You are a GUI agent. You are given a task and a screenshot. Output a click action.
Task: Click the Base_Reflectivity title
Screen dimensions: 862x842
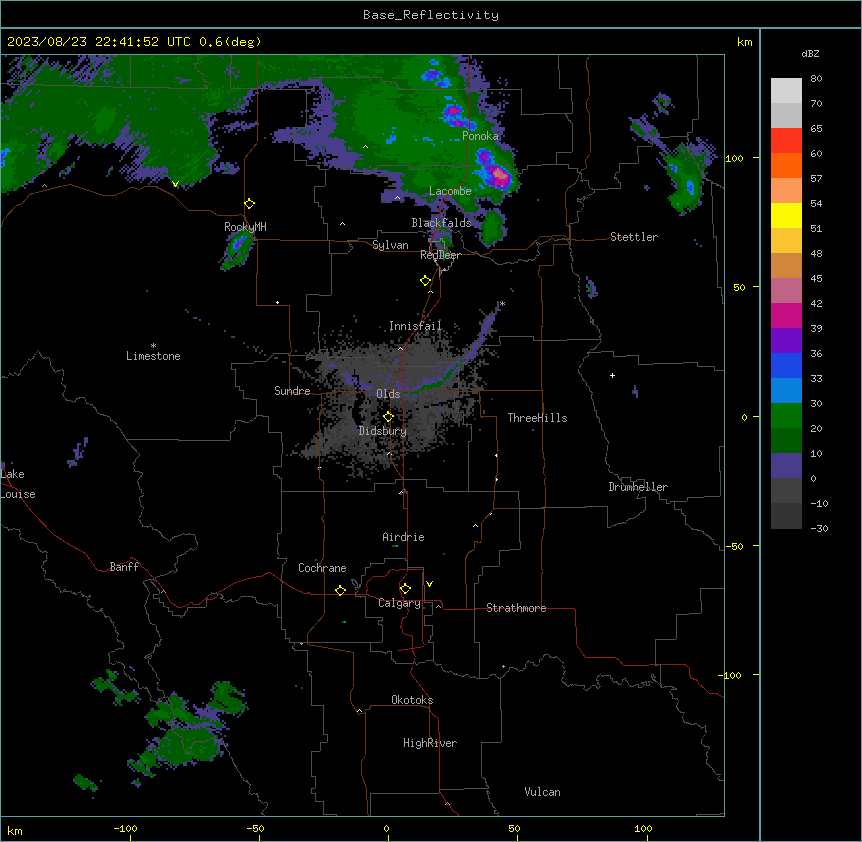tap(431, 15)
